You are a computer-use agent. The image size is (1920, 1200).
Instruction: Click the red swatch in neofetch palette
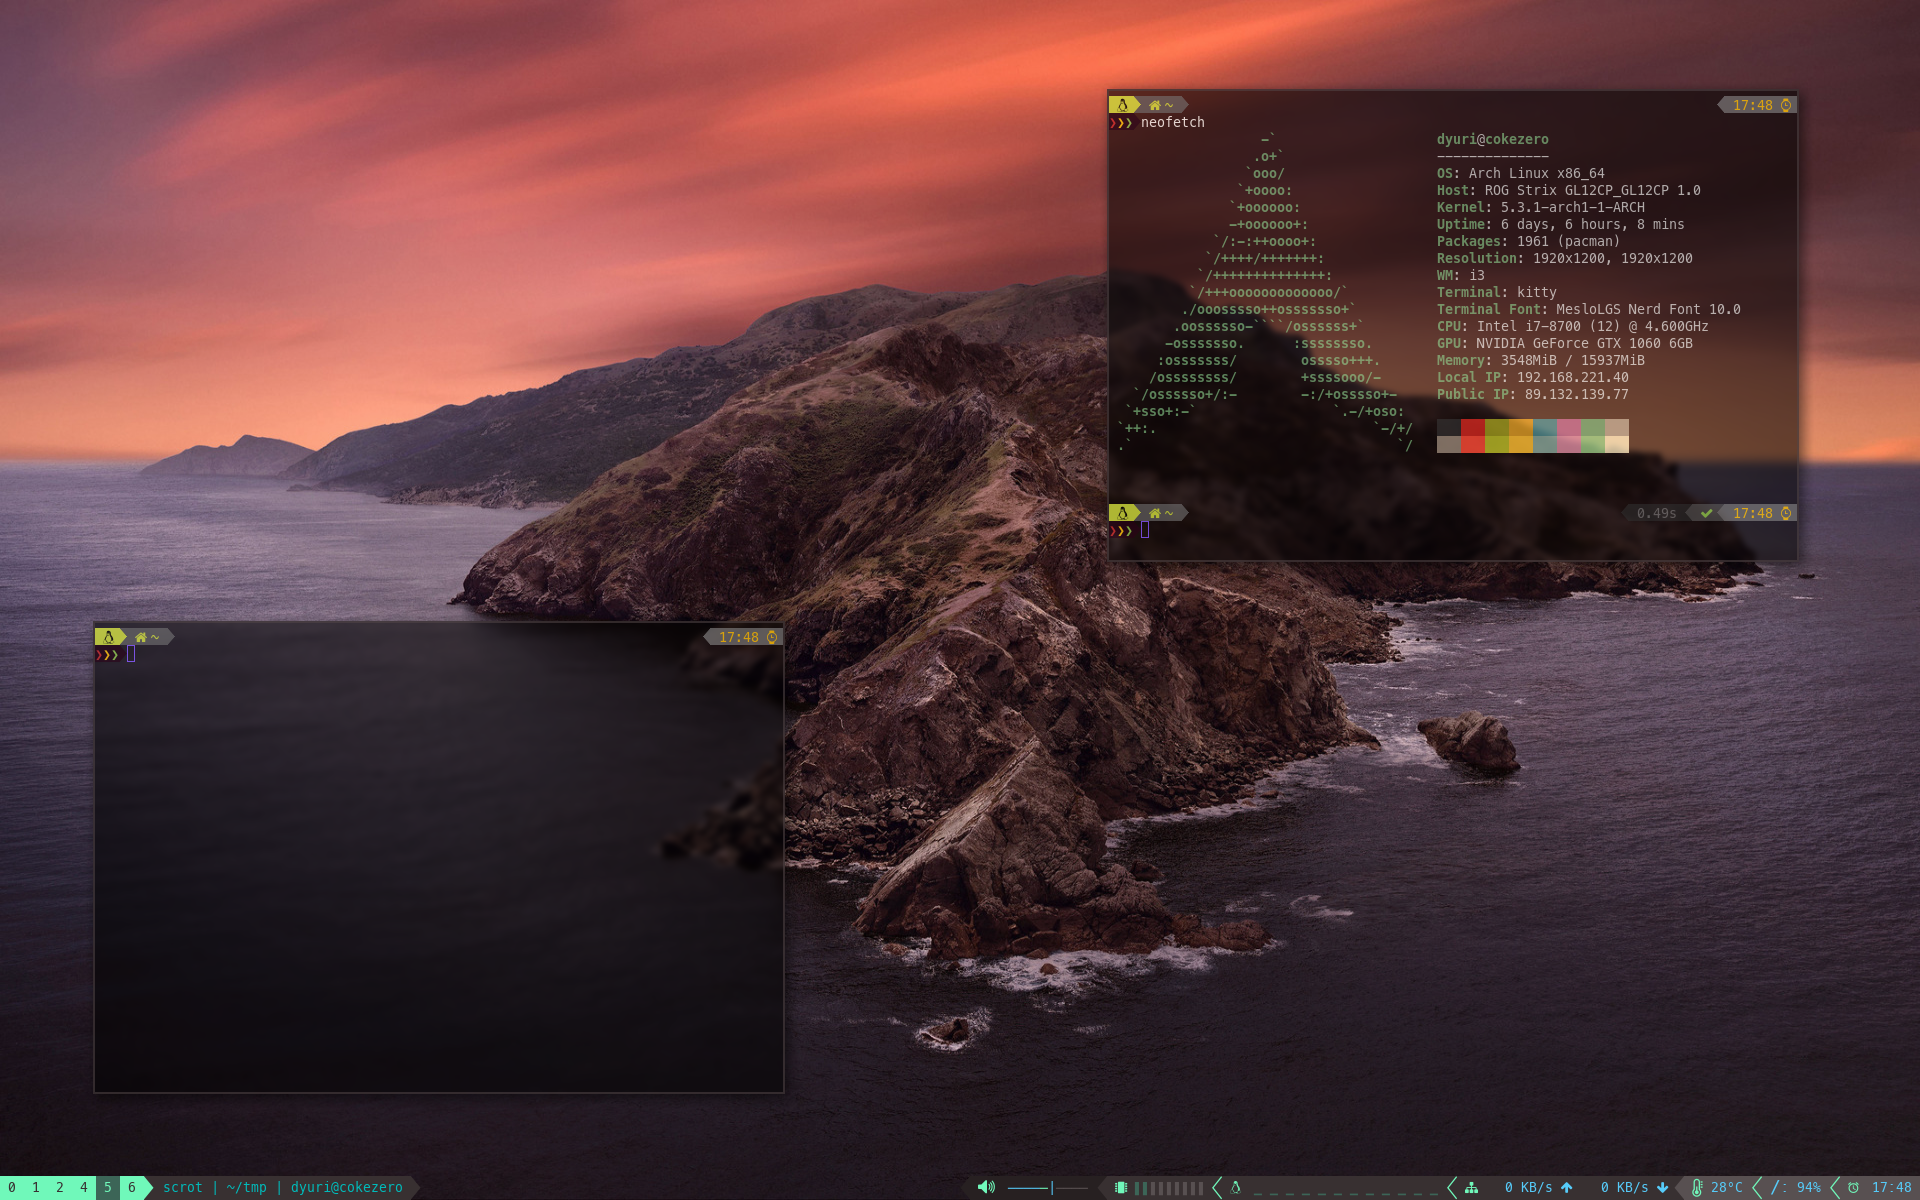1473,436
